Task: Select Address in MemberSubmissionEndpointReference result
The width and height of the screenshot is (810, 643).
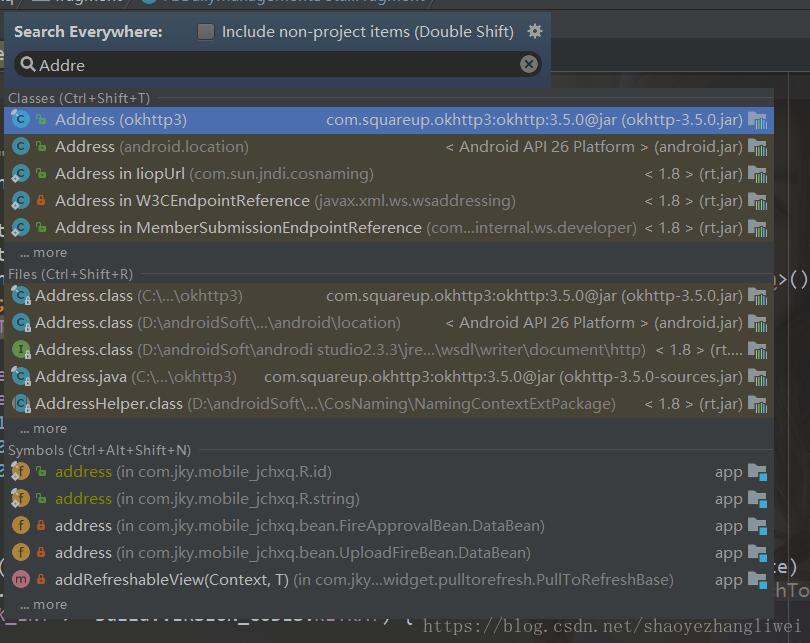Action: click(238, 228)
